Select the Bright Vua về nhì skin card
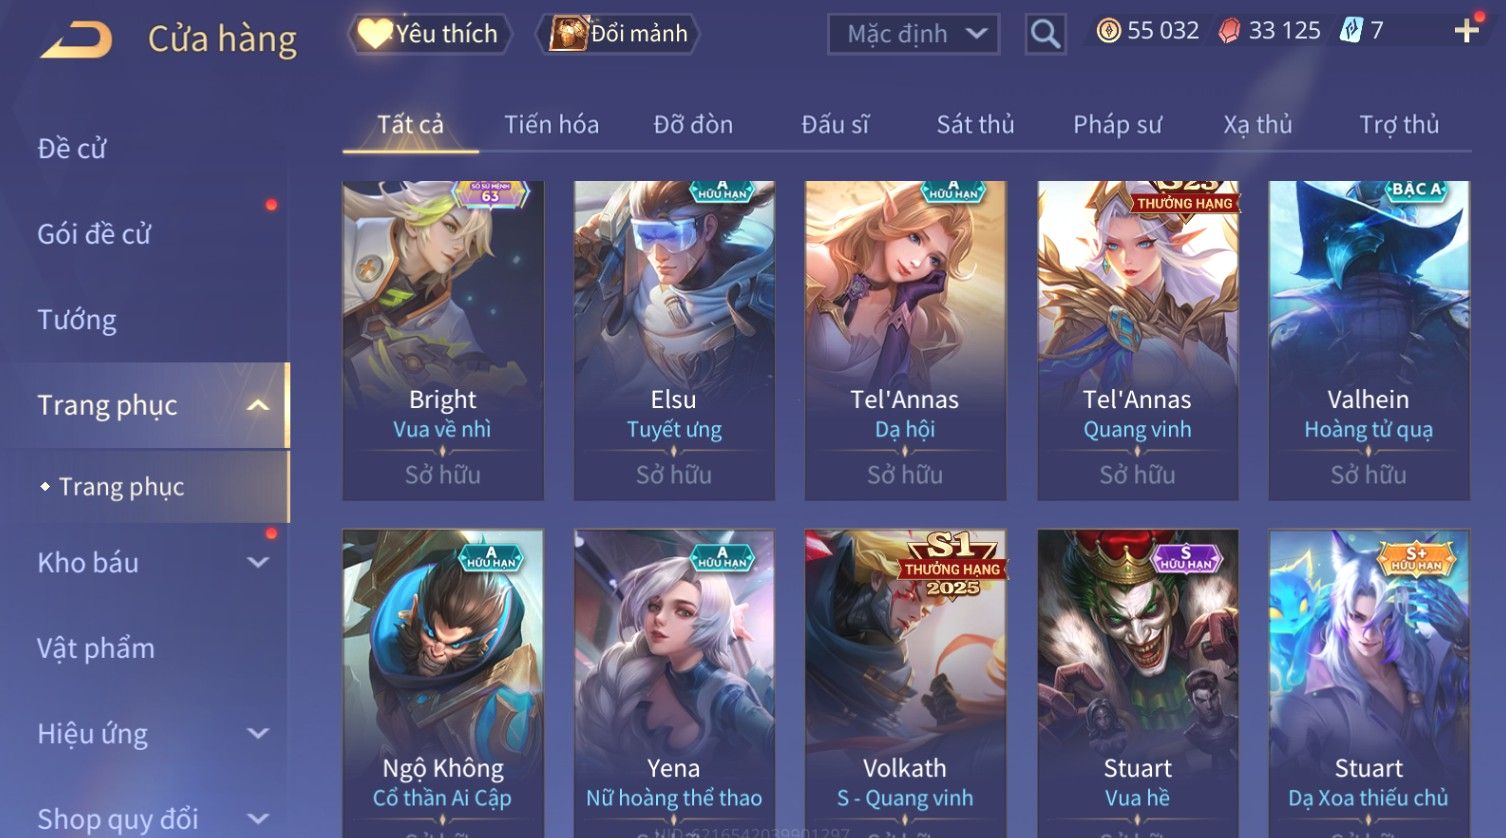Viewport: 1506px width, 838px height. (x=443, y=340)
